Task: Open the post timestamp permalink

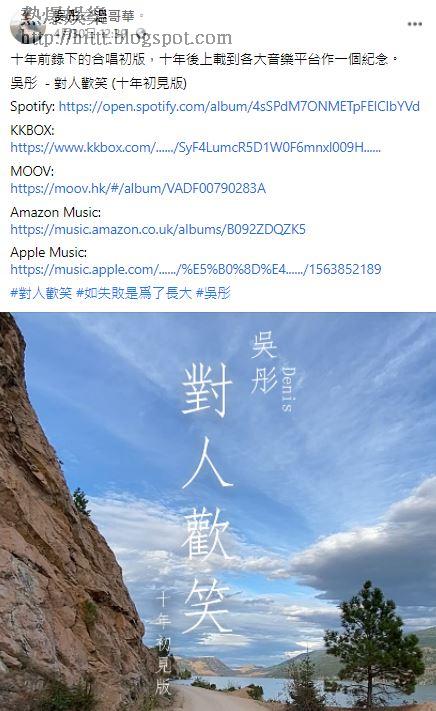Action: (93, 33)
